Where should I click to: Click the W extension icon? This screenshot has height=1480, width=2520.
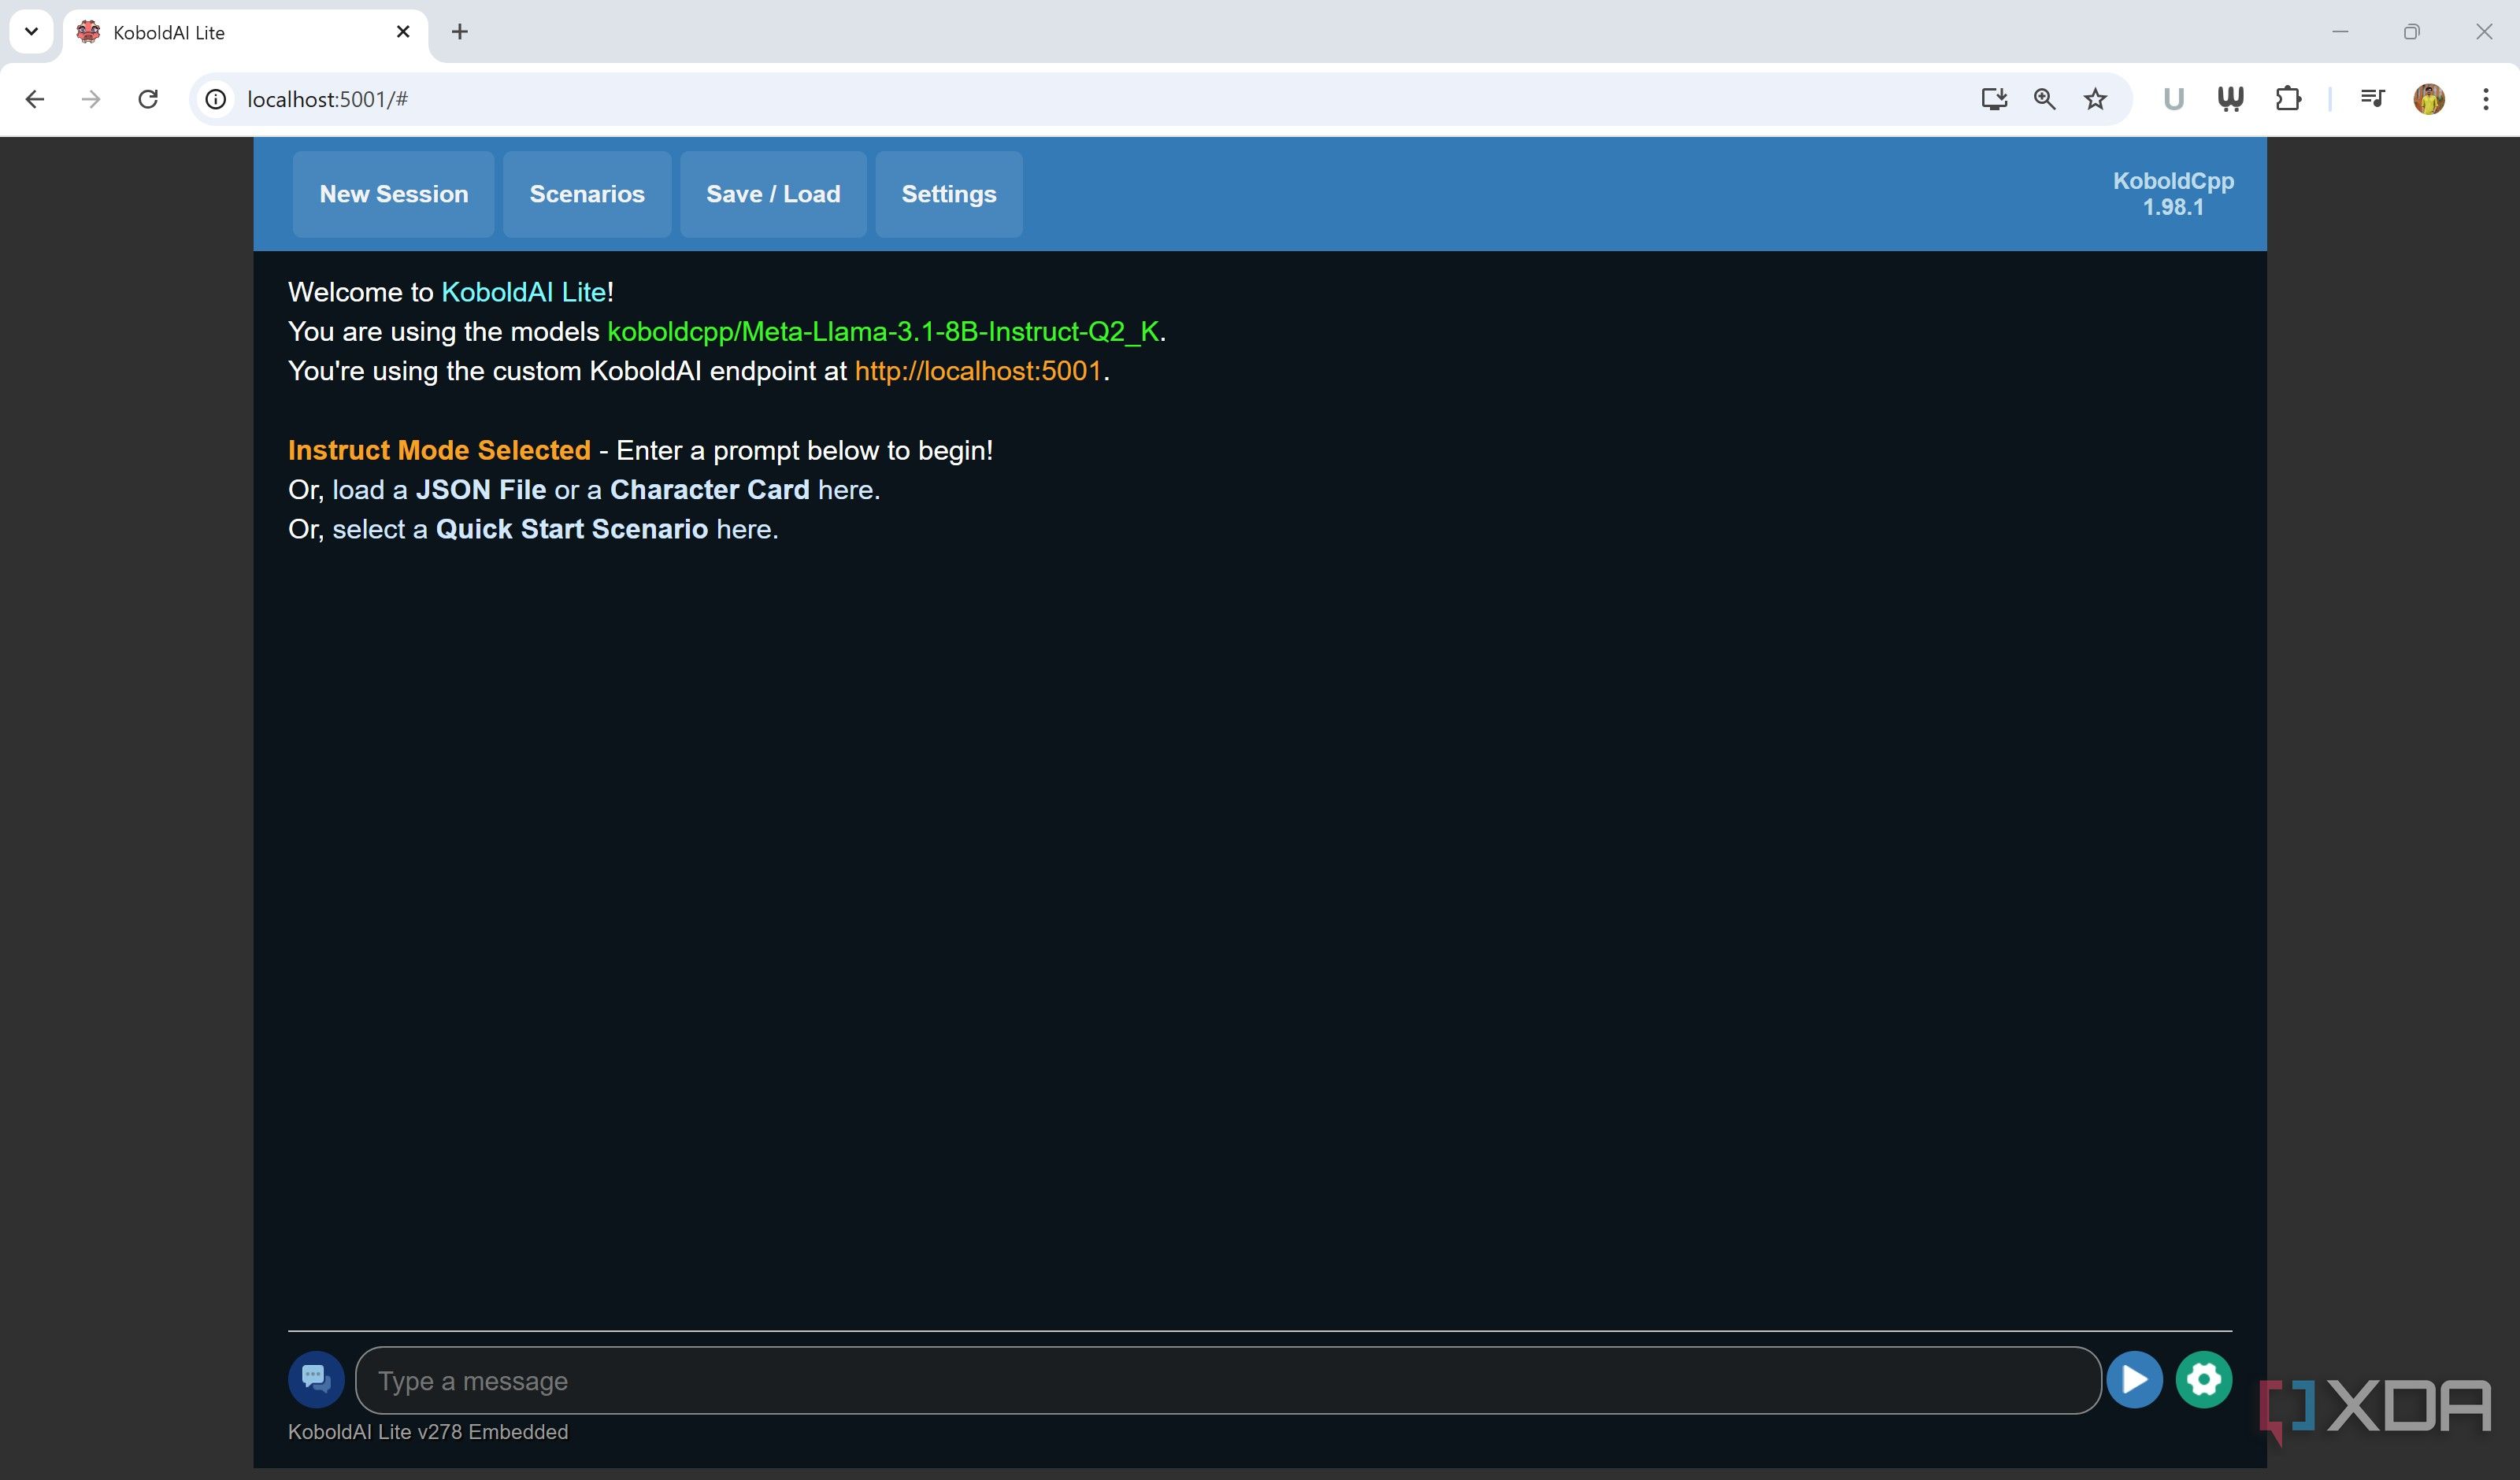tap(2230, 99)
